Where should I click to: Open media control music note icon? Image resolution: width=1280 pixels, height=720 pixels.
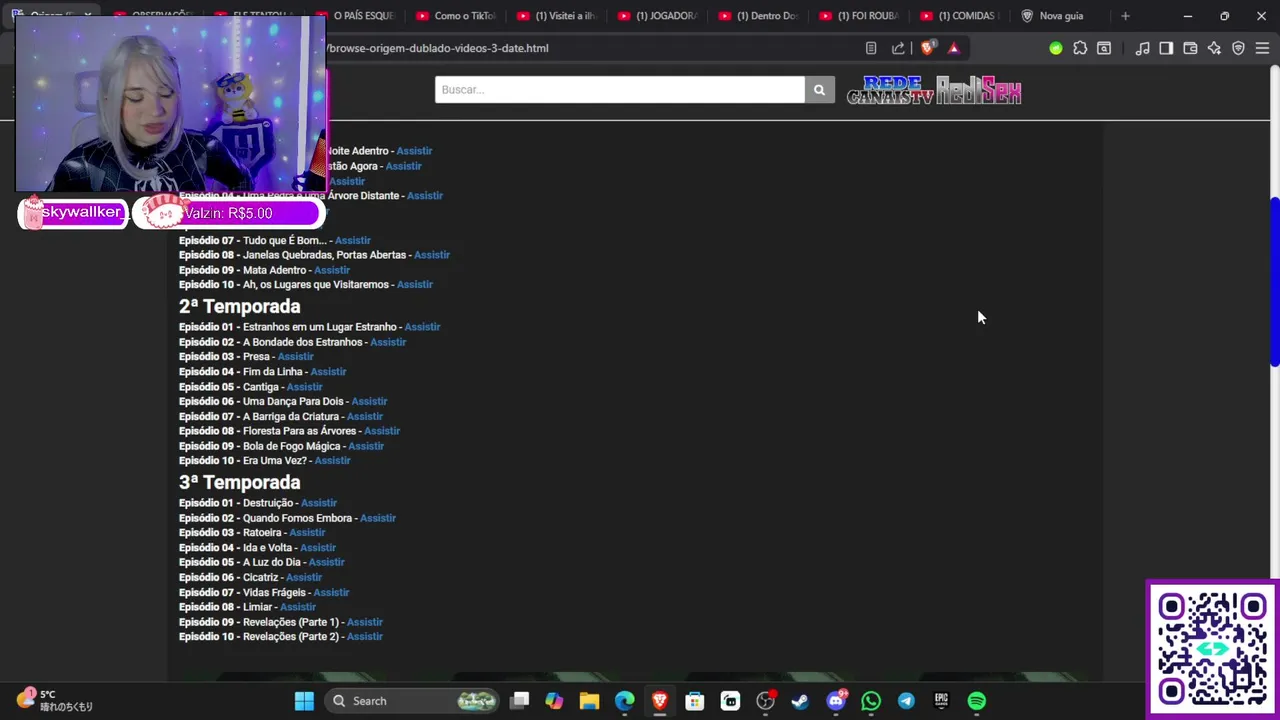(x=1142, y=48)
